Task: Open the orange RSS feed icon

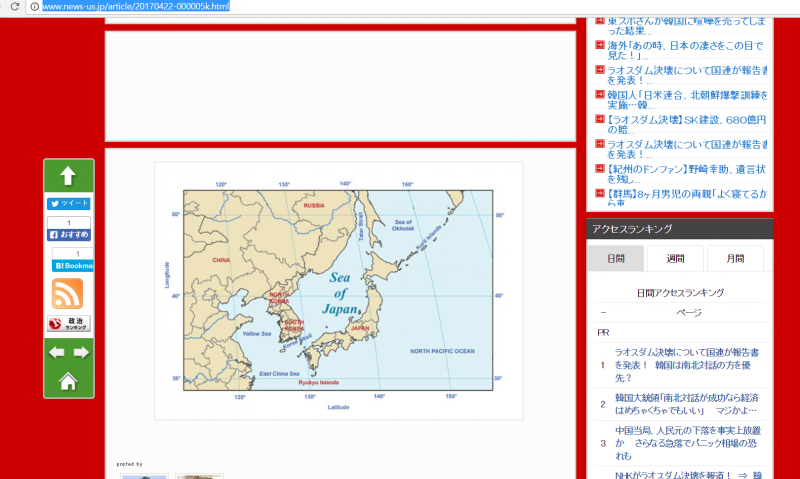Action: (68, 294)
